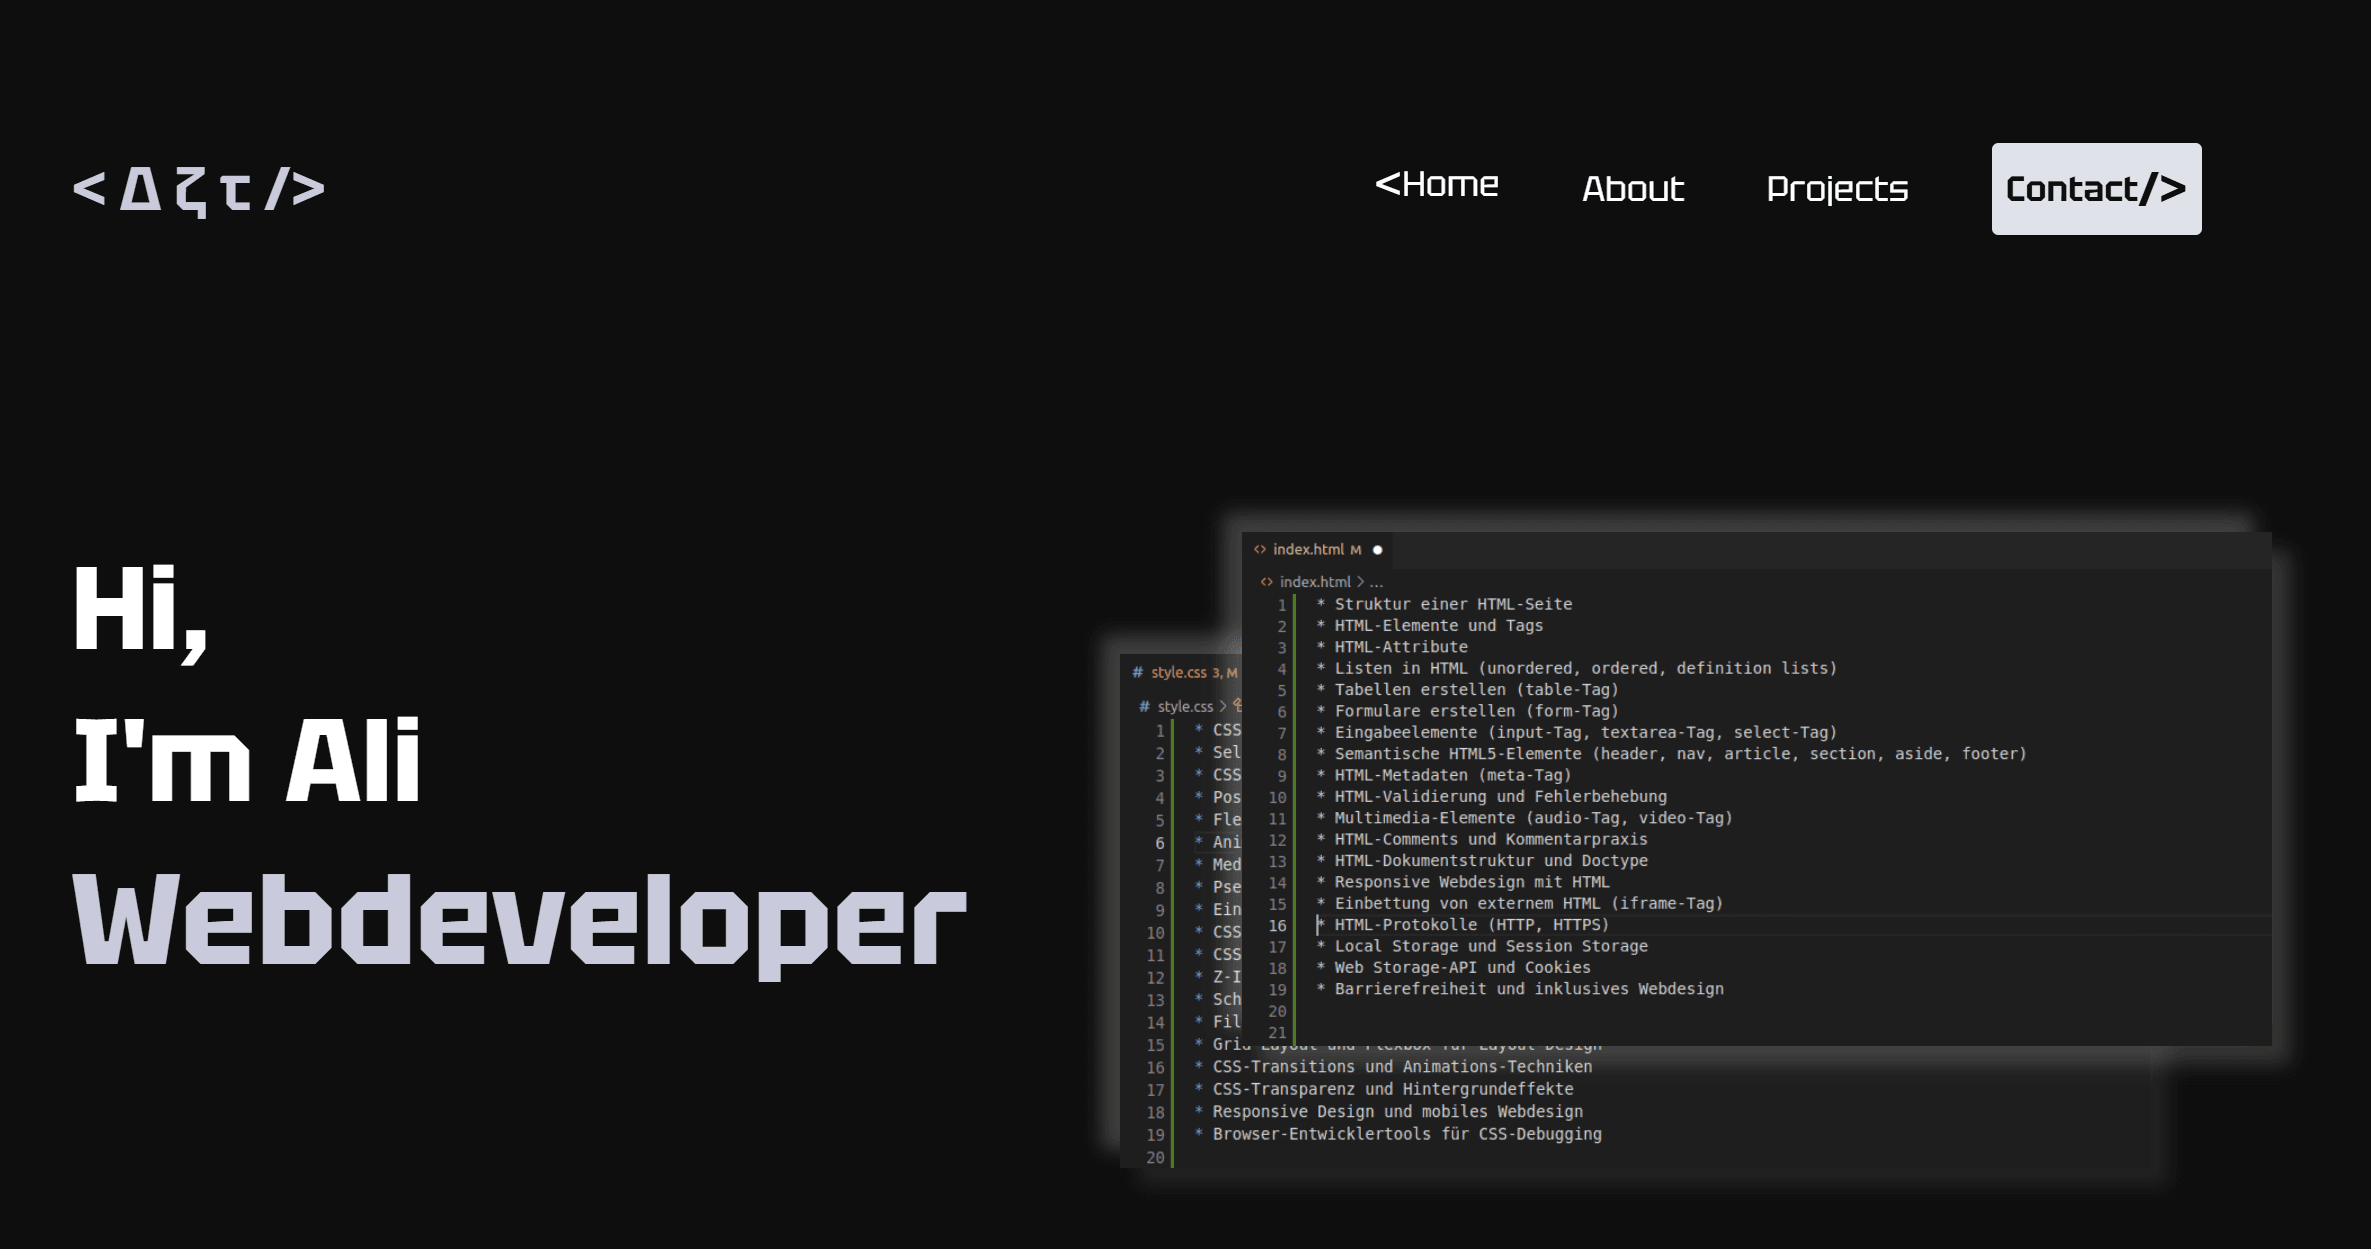This screenshot has height=1249, width=2371.
Task: Click the <Home menu item
Action: click(x=1437, y=184)
